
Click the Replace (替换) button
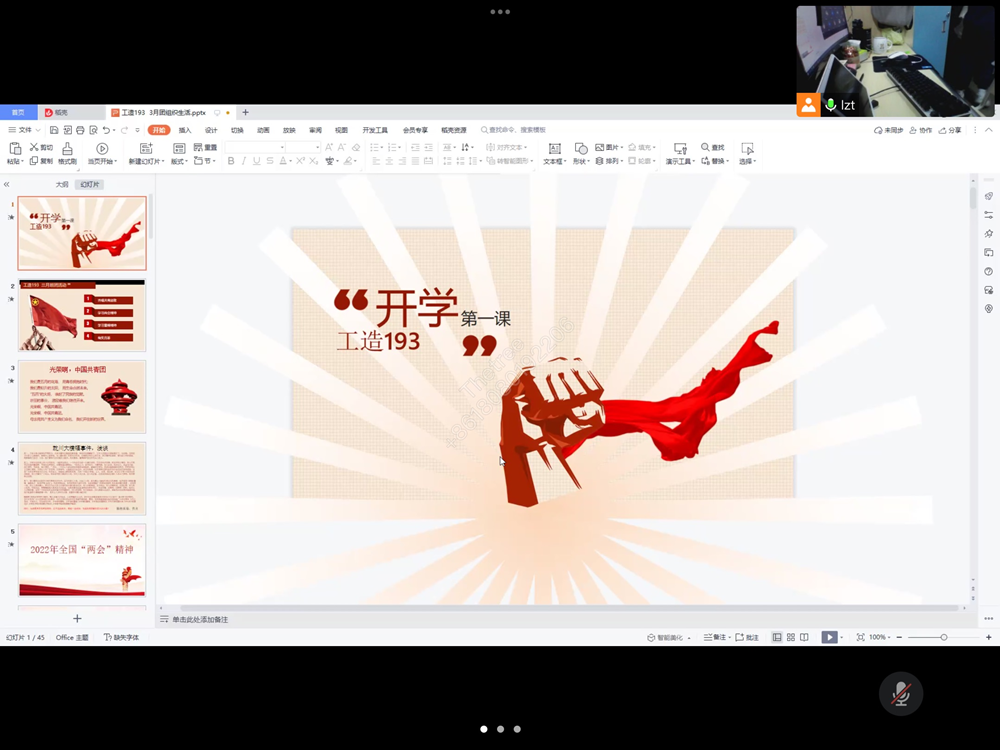pos(714,161)
